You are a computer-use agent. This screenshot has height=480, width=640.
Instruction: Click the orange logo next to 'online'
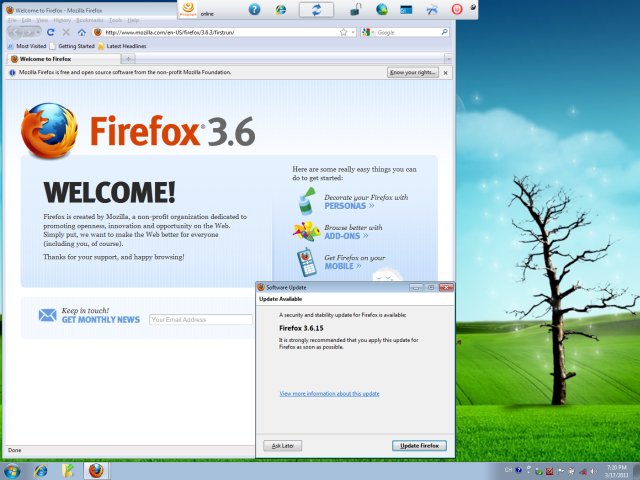[x=188, y=9]
